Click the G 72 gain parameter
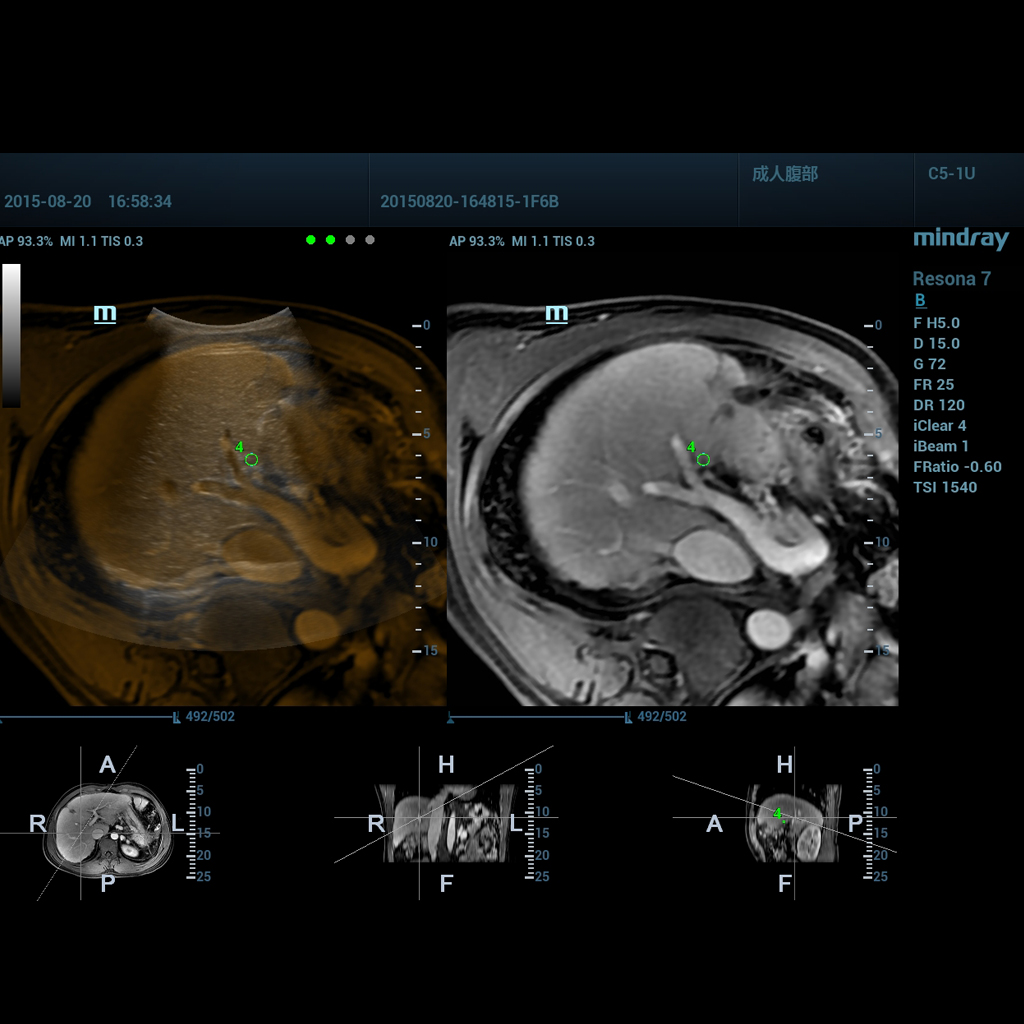The image size is (1024, 1024). click(929, 364)
